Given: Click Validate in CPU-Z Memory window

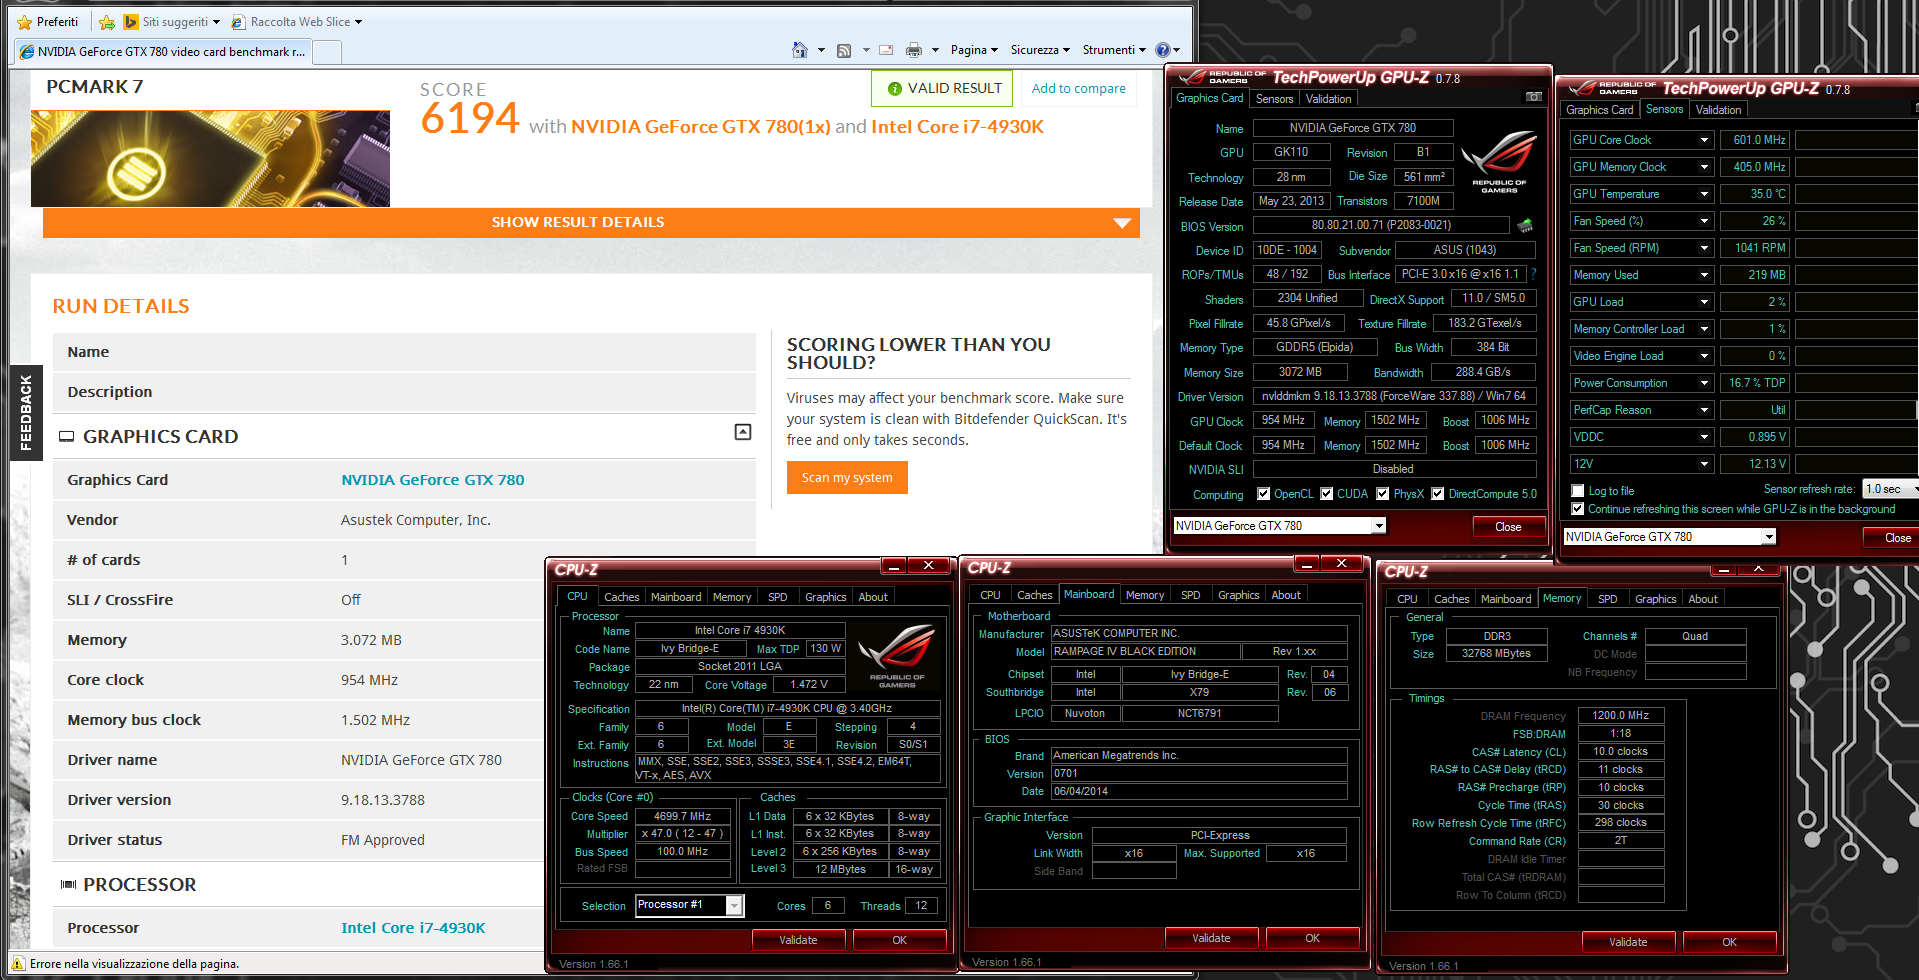Looking at the screenshot, I should pos(1628,942).
